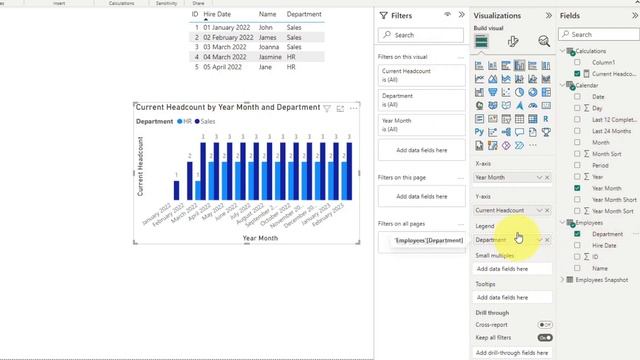This screenshot has height=360, width=640.
Task: Expand the Employees Snapshot table
Action: (562, 280)
